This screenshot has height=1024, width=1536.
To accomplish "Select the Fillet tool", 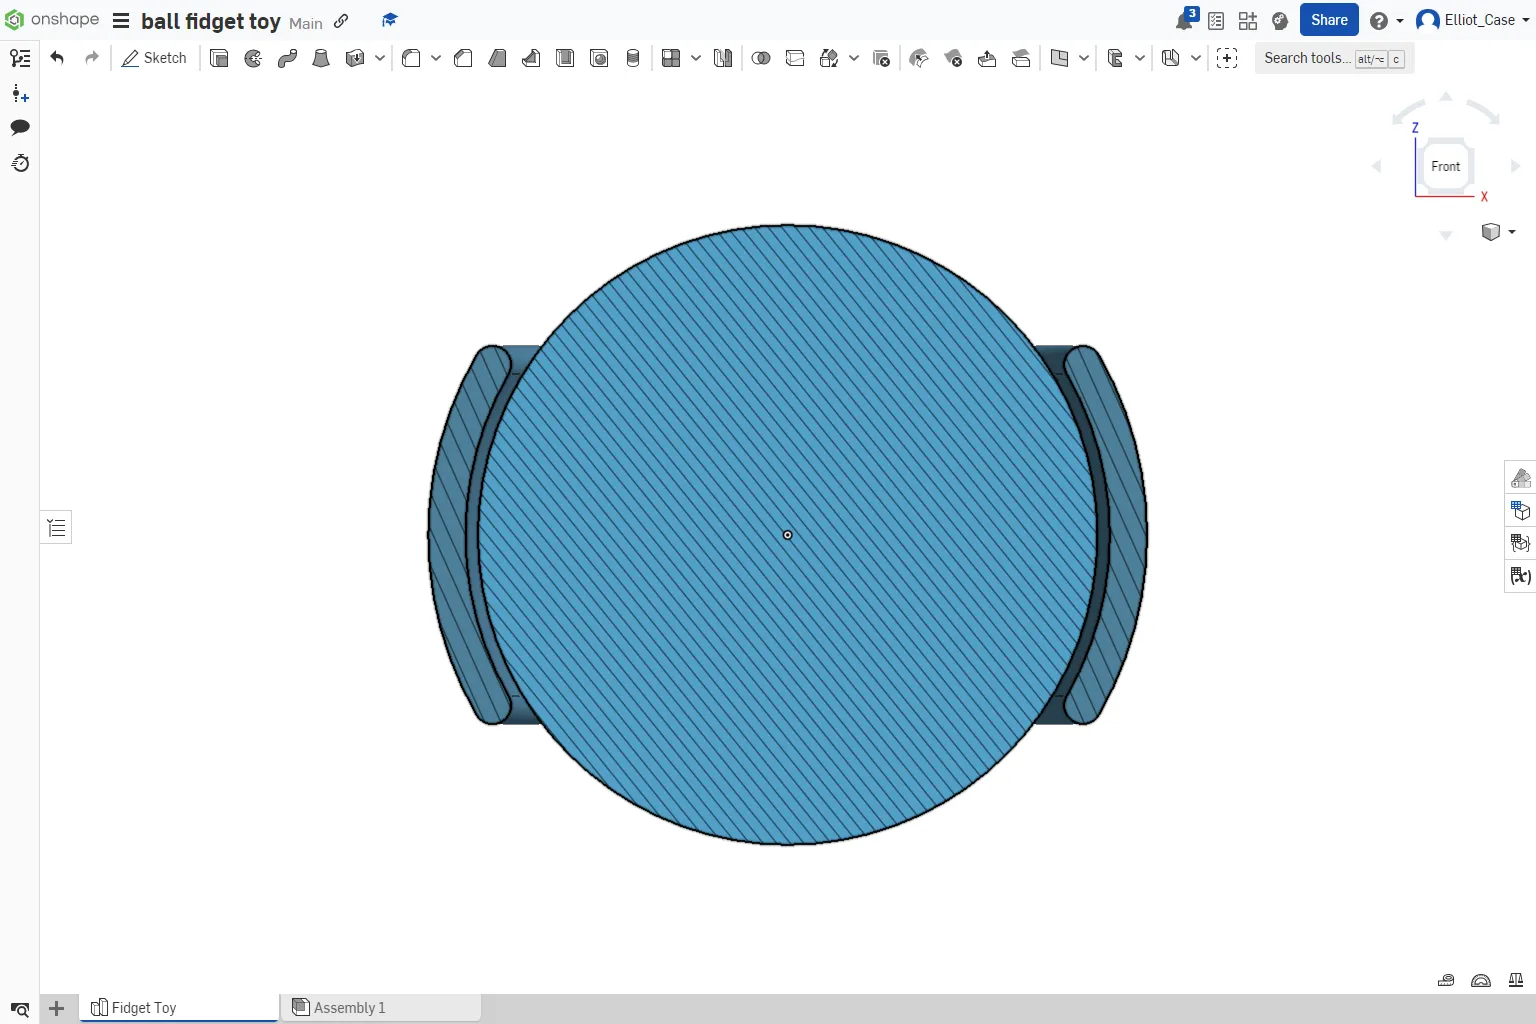I will coord(411,58).
